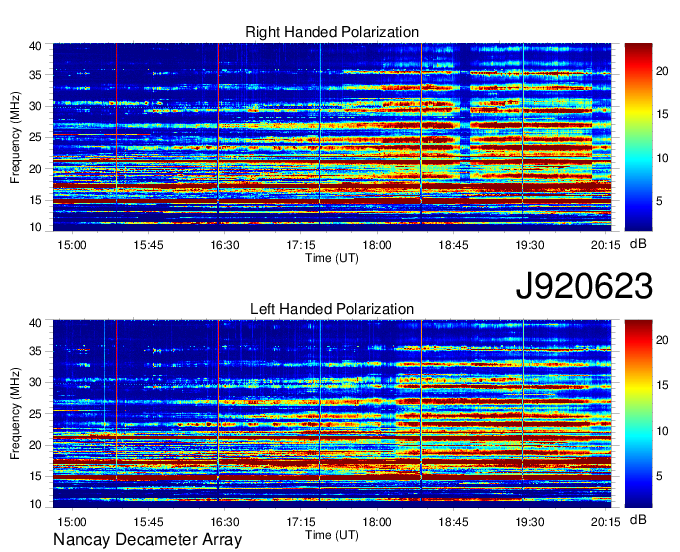Click the 18:00 time tick under Right Handed plot
Viewport: 680px width, 552px height.
[x=377, y=245]
